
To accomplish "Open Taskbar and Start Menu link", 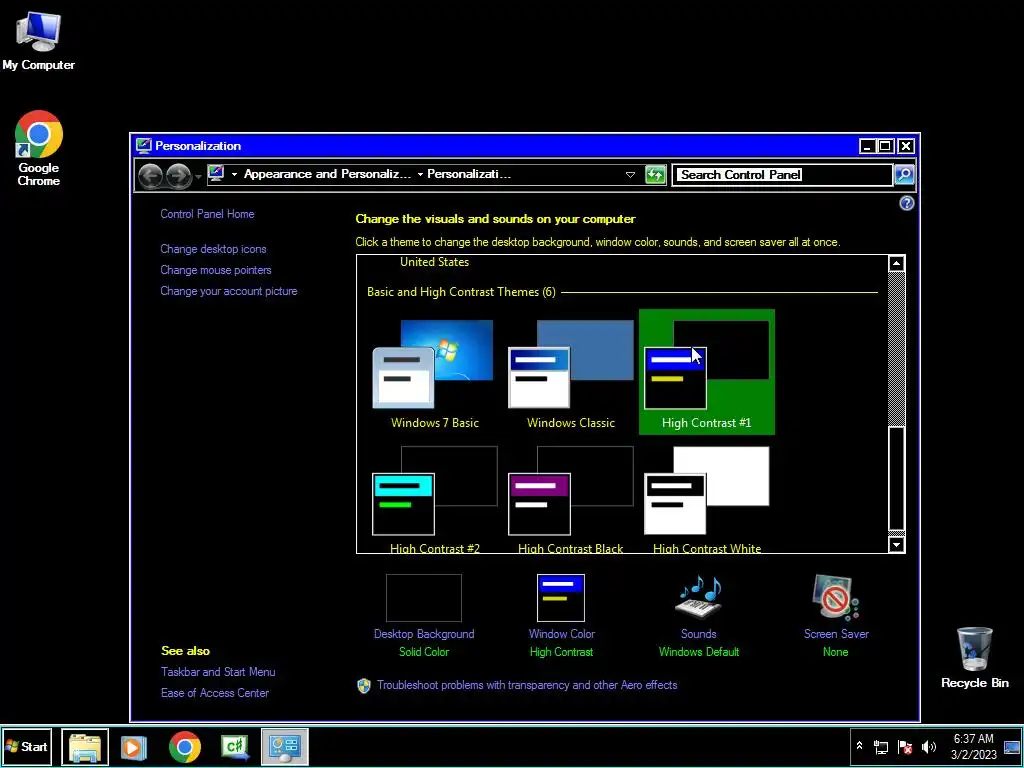I will click(x=218, y=672).
